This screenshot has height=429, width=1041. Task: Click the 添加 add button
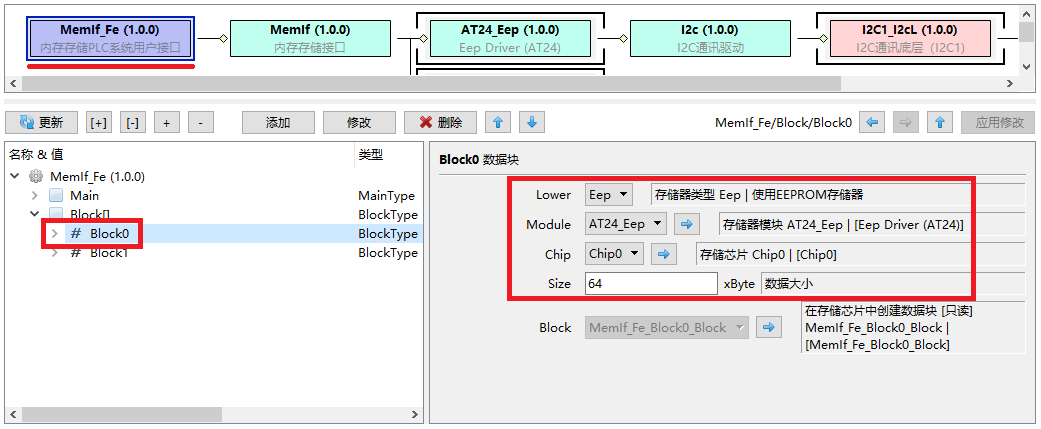tap(278, 122)
